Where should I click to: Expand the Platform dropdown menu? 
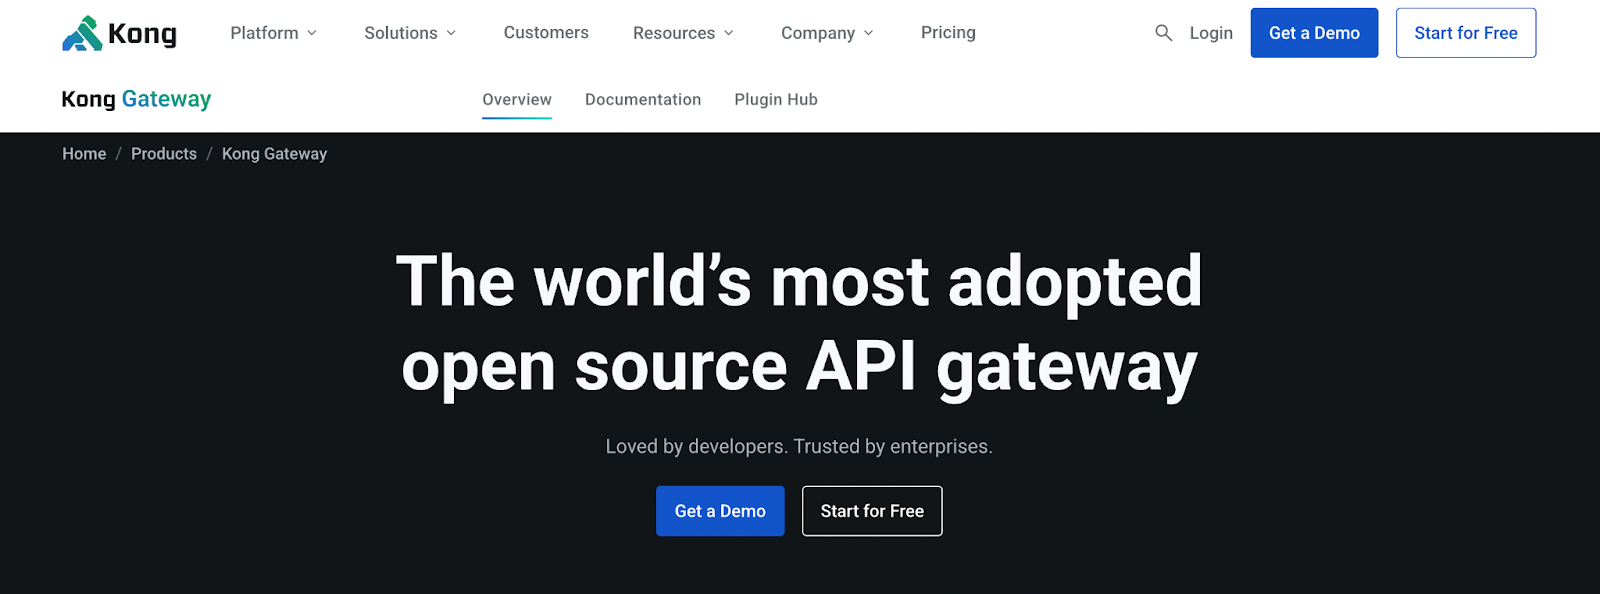pyautogui.click(x=274, y=33)
